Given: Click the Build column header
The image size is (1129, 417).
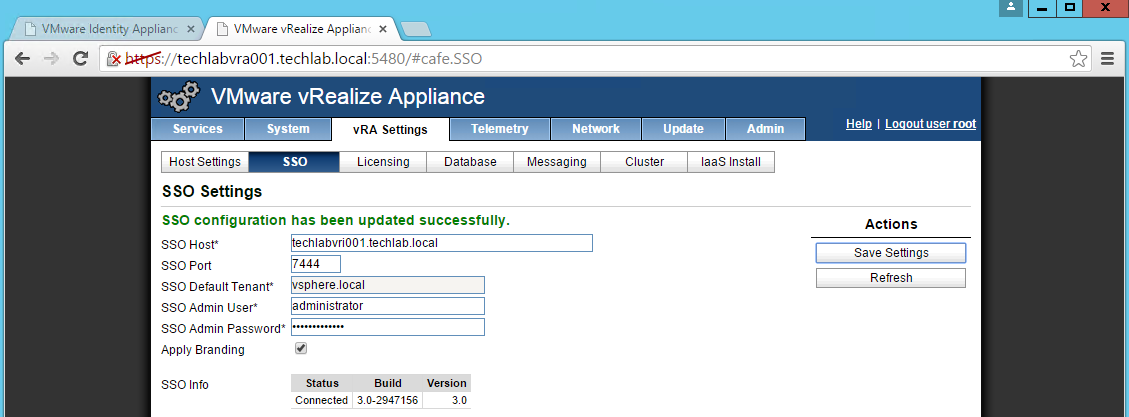Looking at the screenshot, I should (x=387, y=383).
